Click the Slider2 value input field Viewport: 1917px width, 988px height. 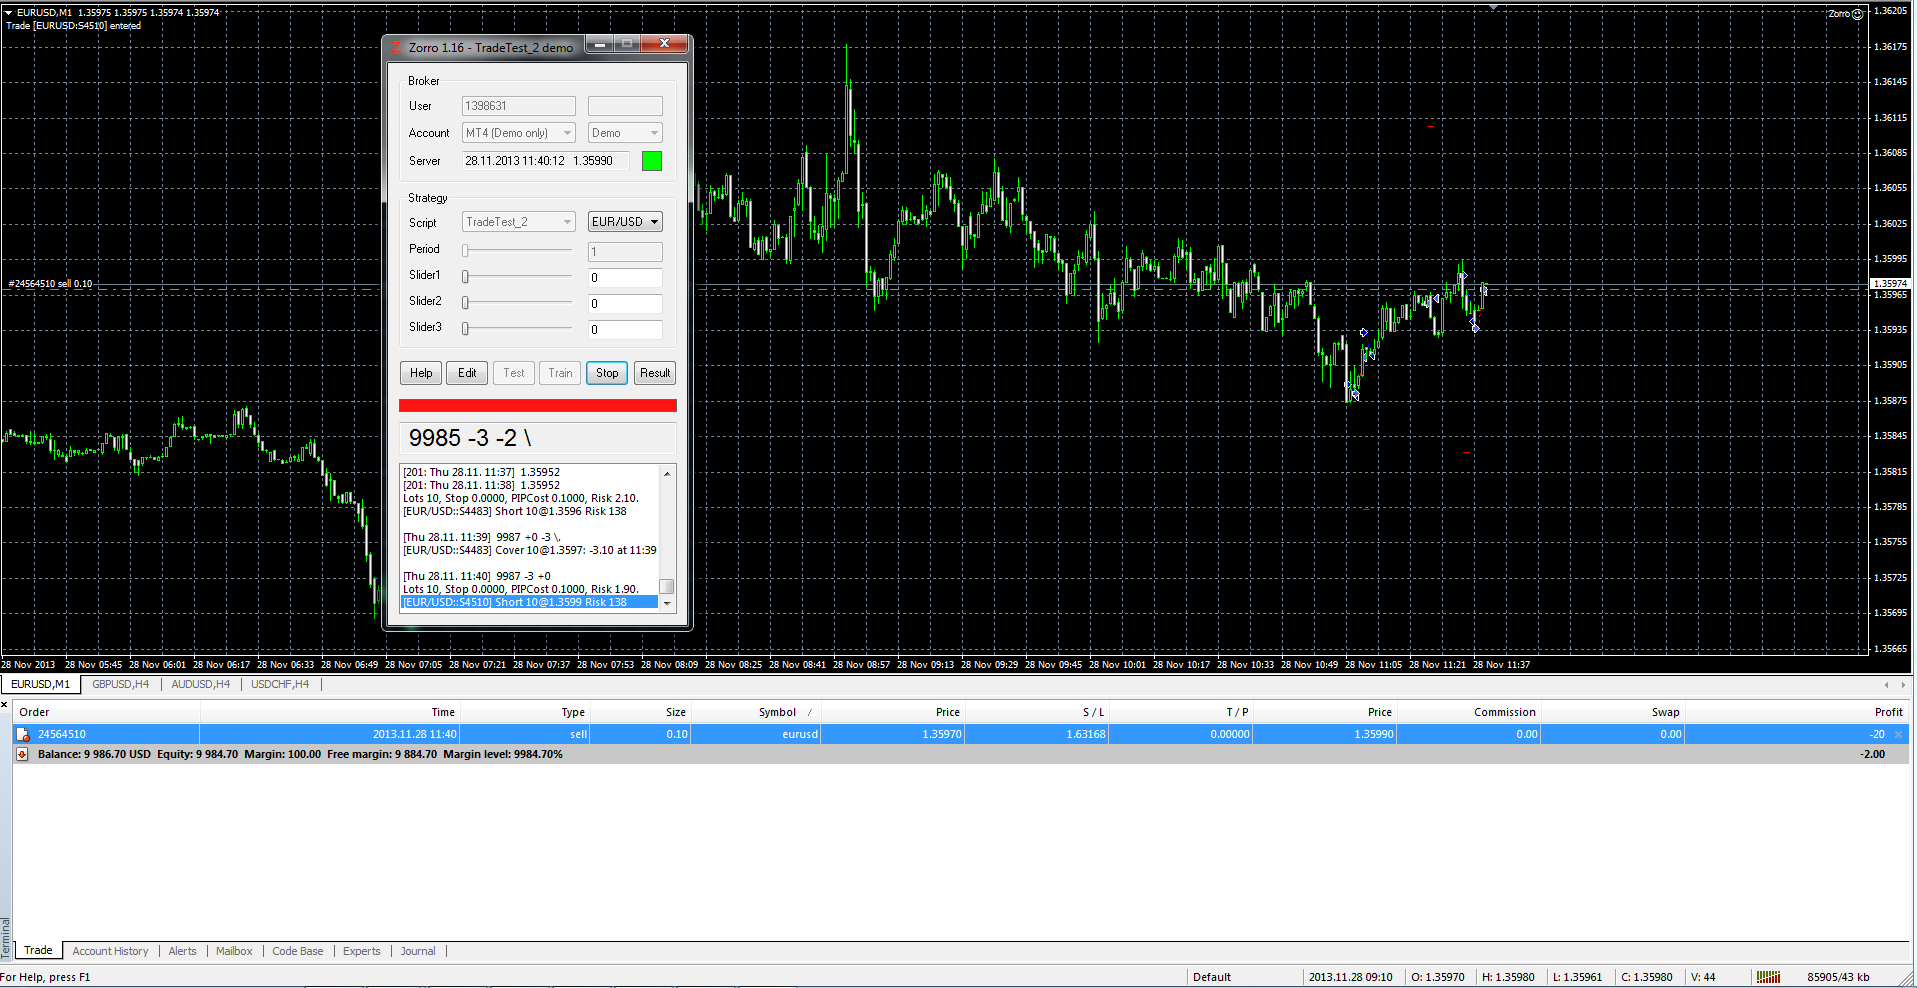625,304
